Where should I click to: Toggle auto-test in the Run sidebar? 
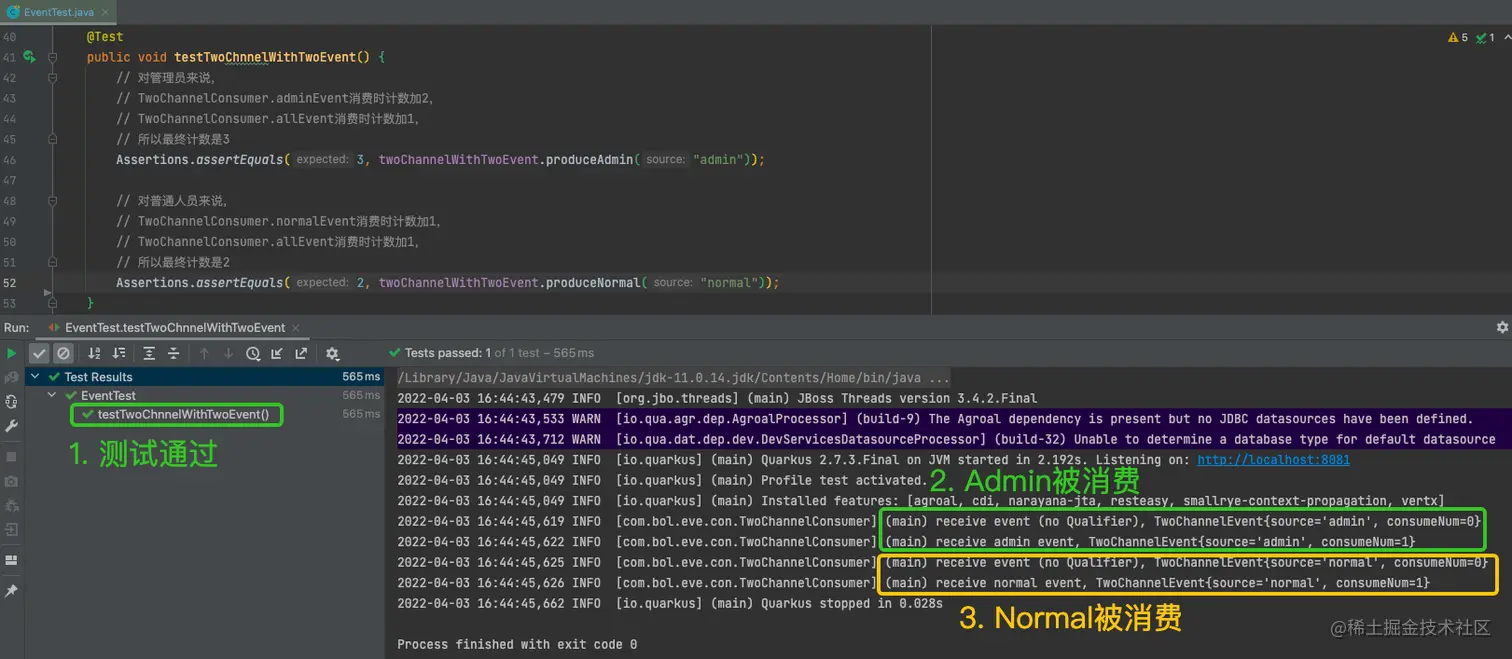pos(11,401)
